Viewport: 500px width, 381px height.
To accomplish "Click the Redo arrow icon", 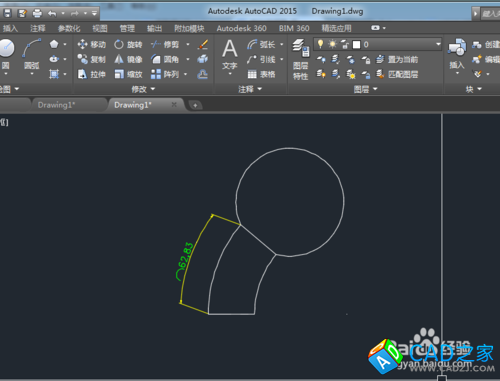I will coord(74,13).
